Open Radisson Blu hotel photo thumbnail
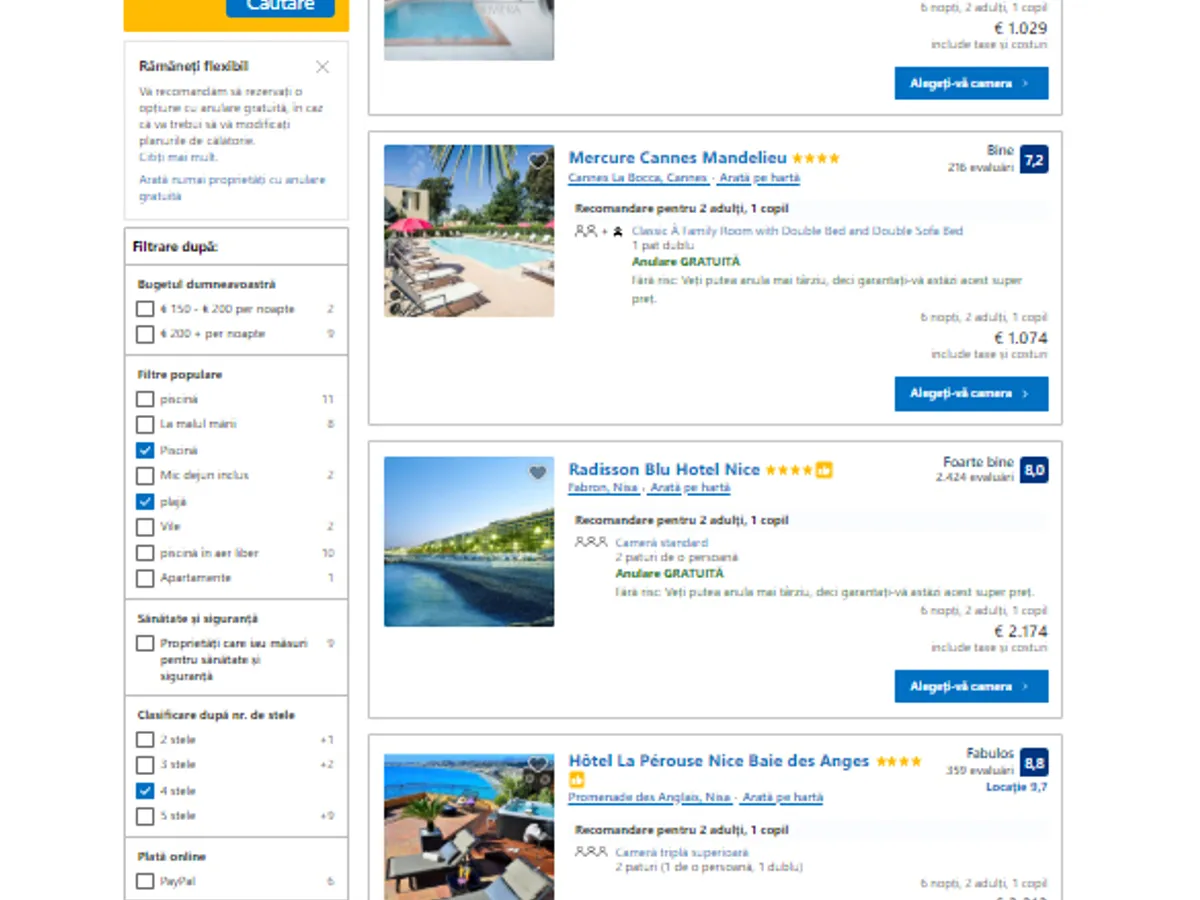This screenshot has width=1200, height=900. click(x=469, y=542)
